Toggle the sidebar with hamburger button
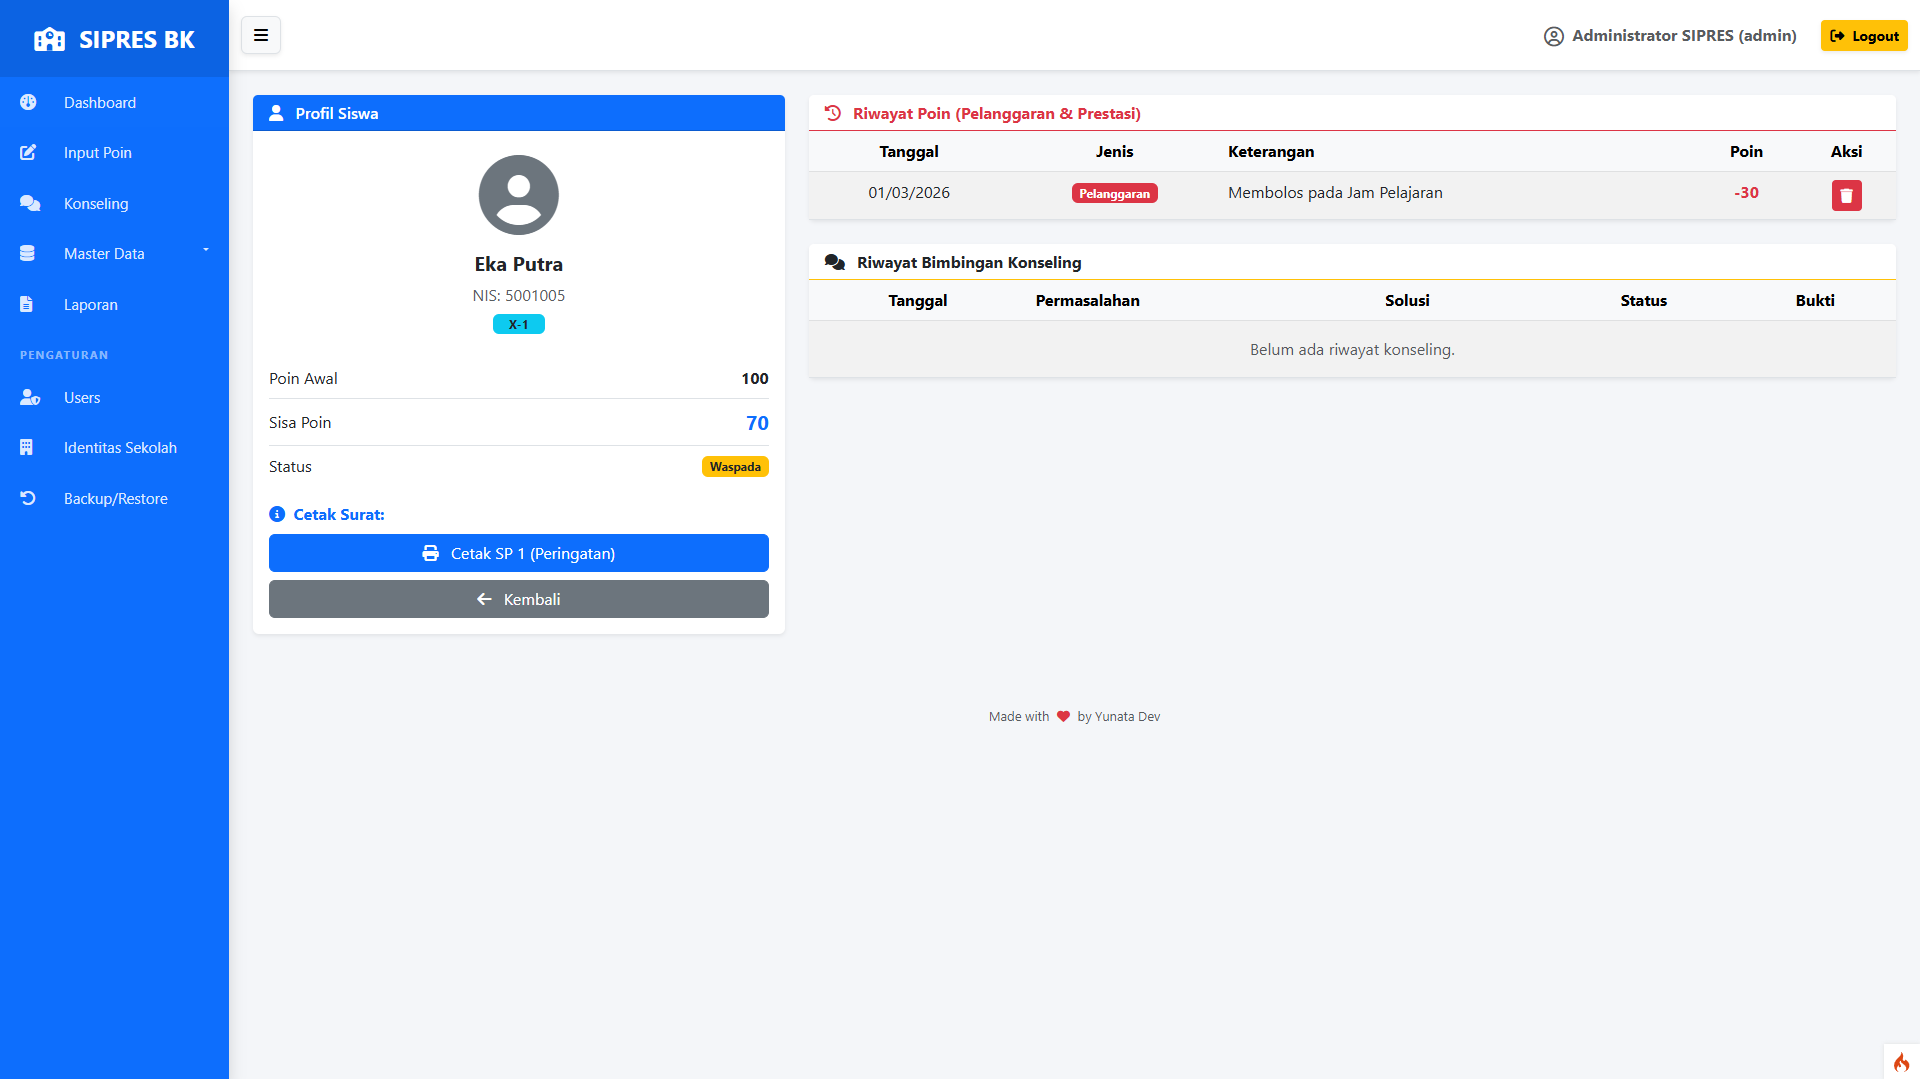The height and width of the screenshot is (1079, 1920). (260, 36)
